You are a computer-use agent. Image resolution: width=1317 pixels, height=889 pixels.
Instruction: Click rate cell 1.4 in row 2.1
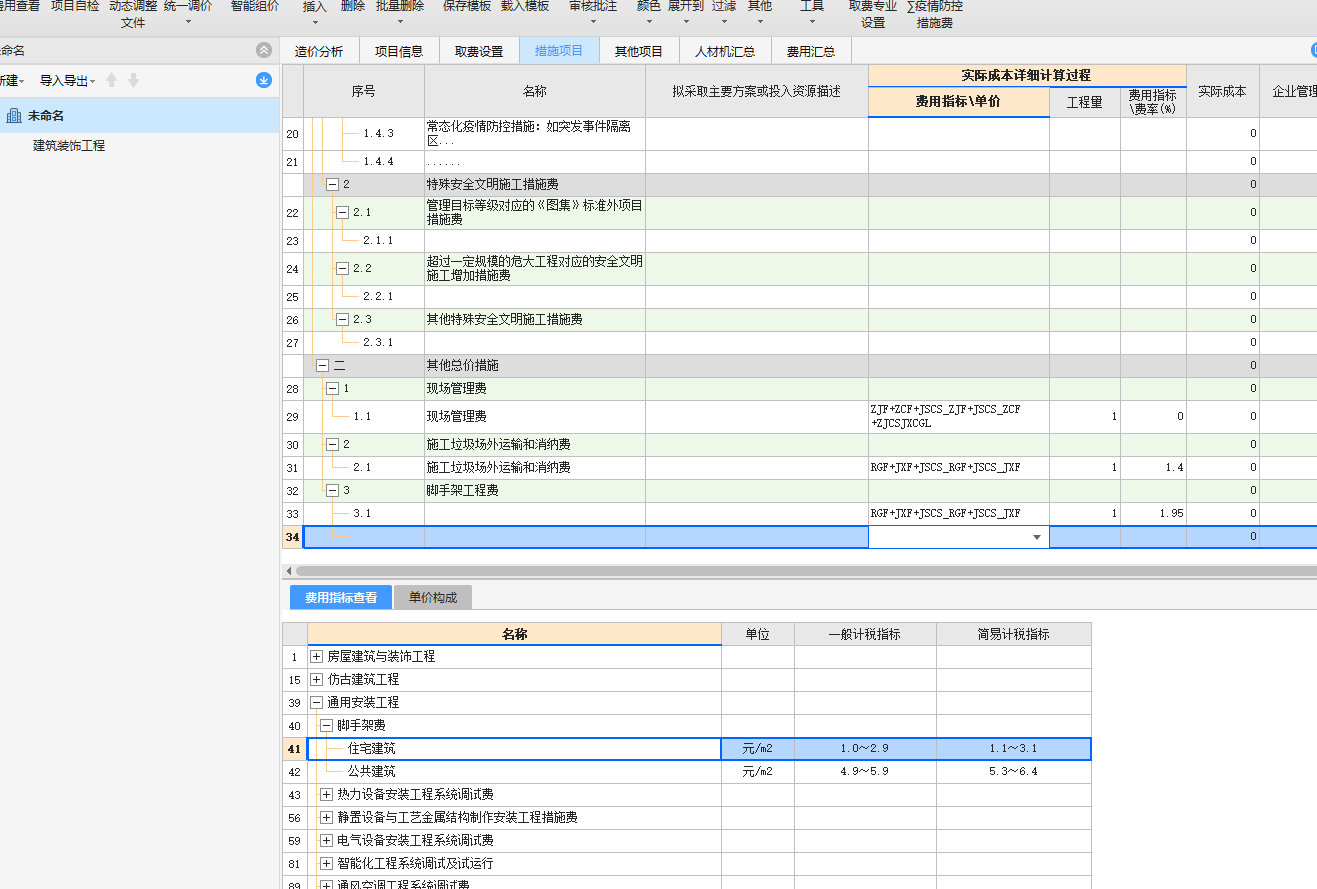pyautogui.click(x=1153, y=467)
